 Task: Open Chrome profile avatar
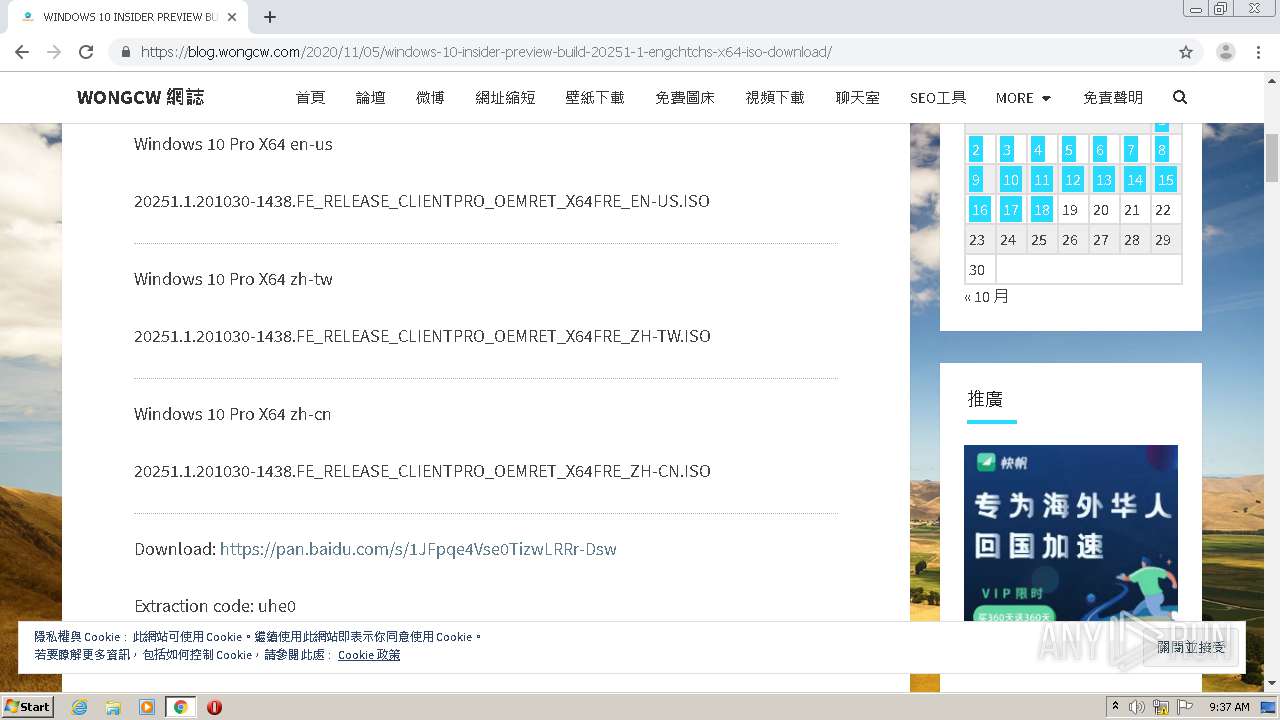(1225, 52)
